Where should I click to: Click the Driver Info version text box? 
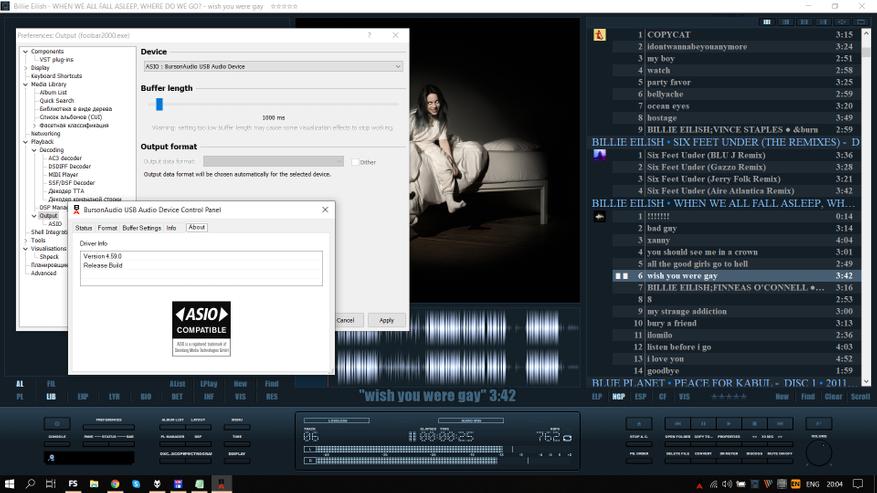click(201, 267)
